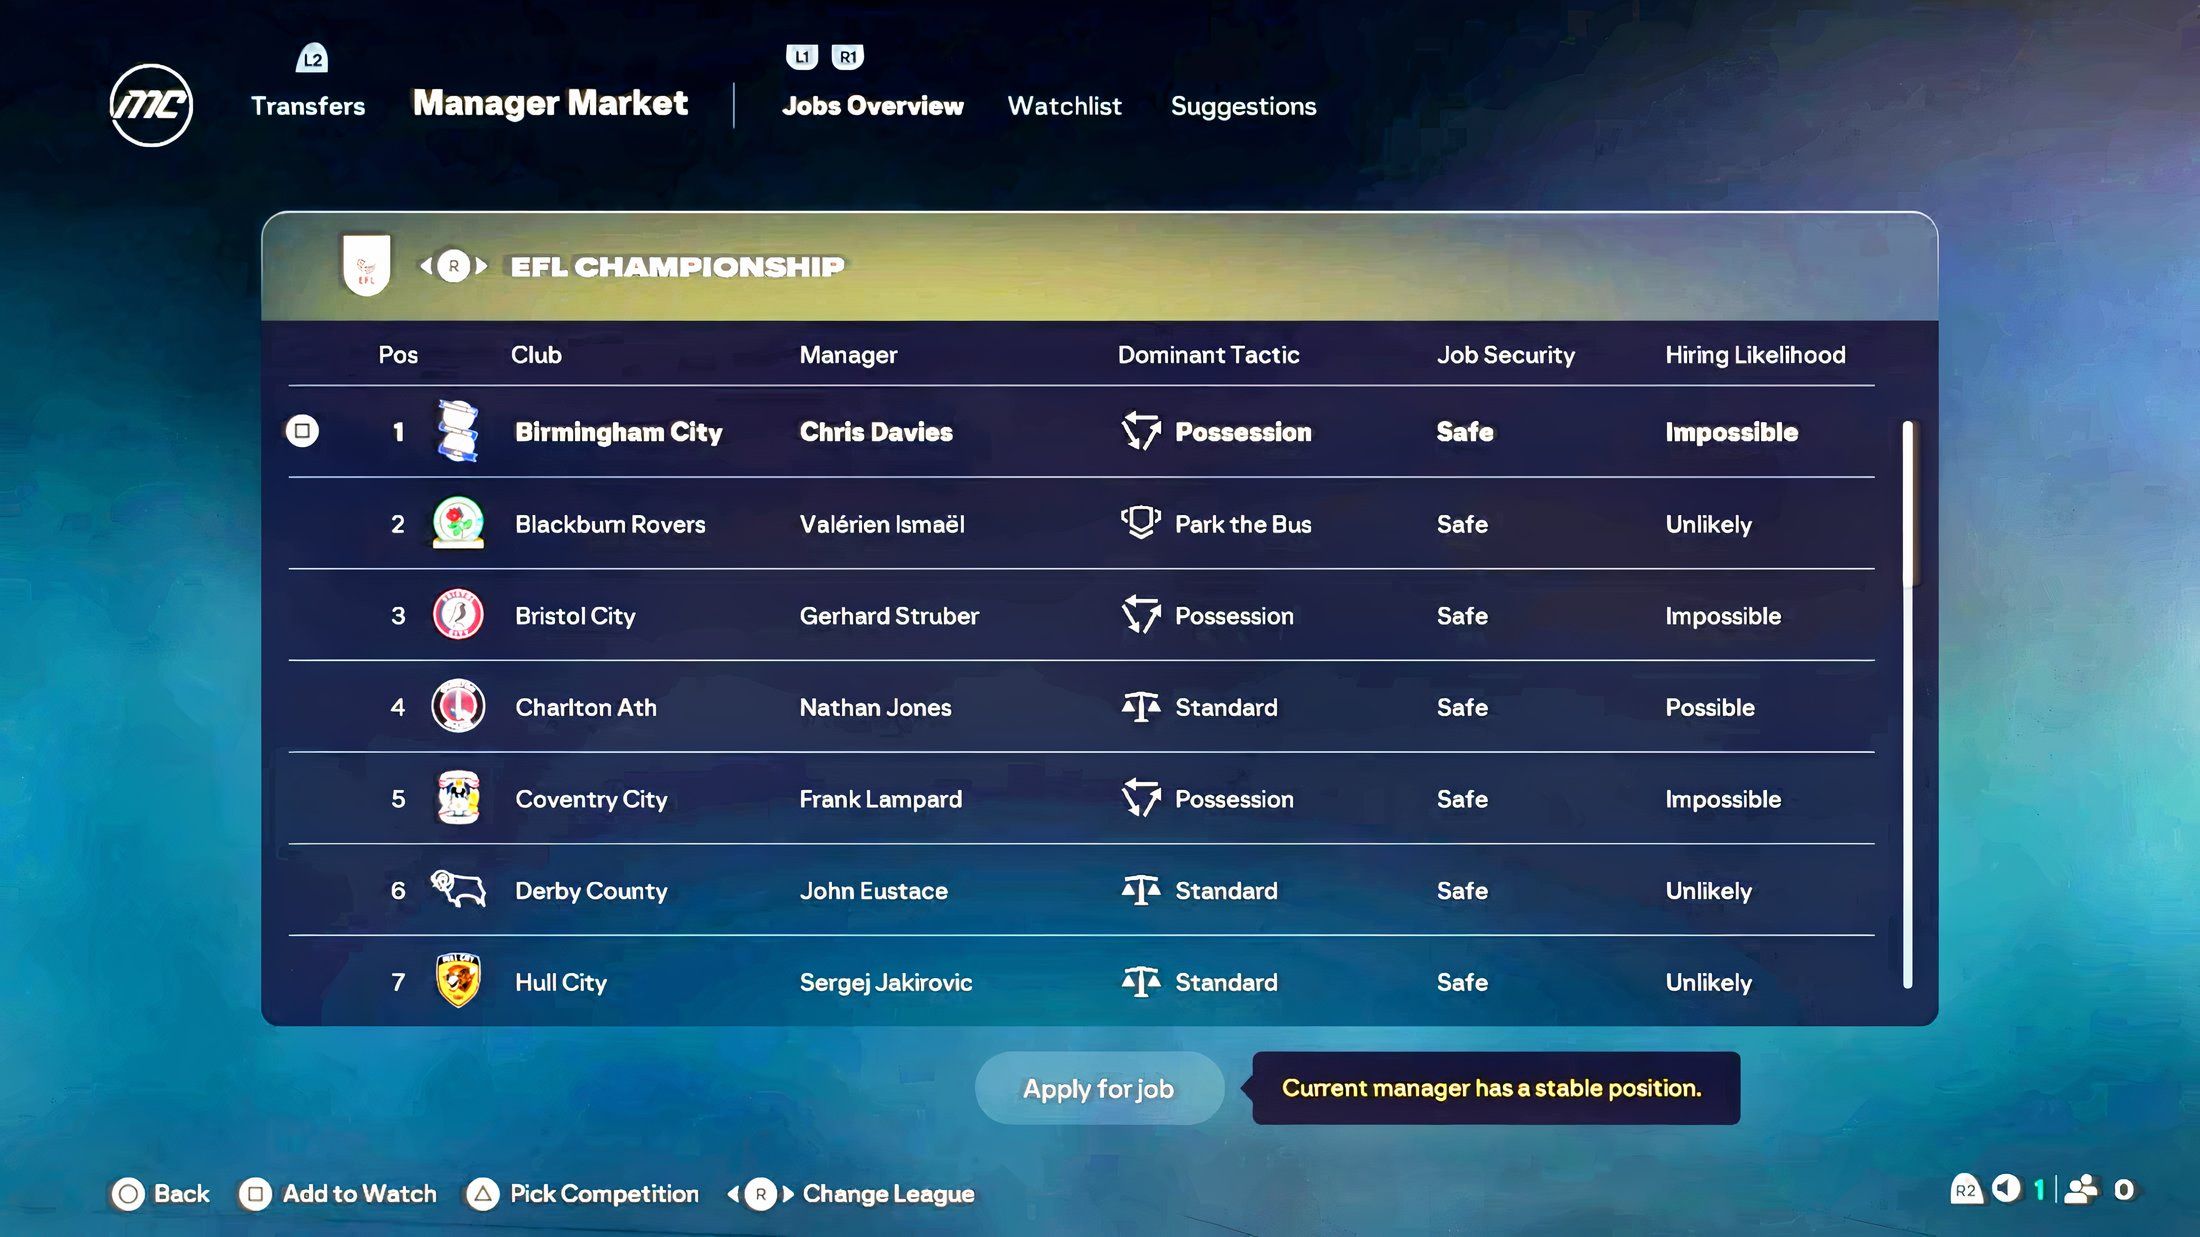This screenshot has width=2200, height=1237.
Task: Click the Hull City tiger crest
Action: tap(458, 981)
